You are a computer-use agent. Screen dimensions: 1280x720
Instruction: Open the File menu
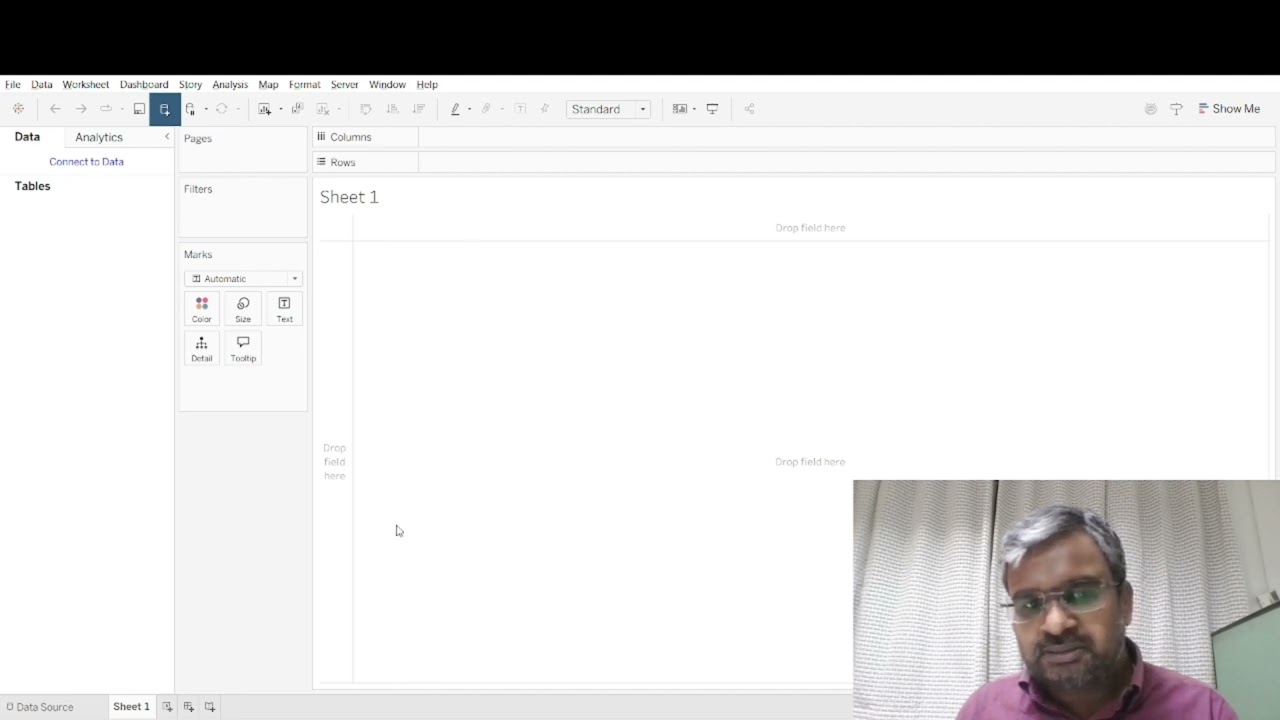13,85
